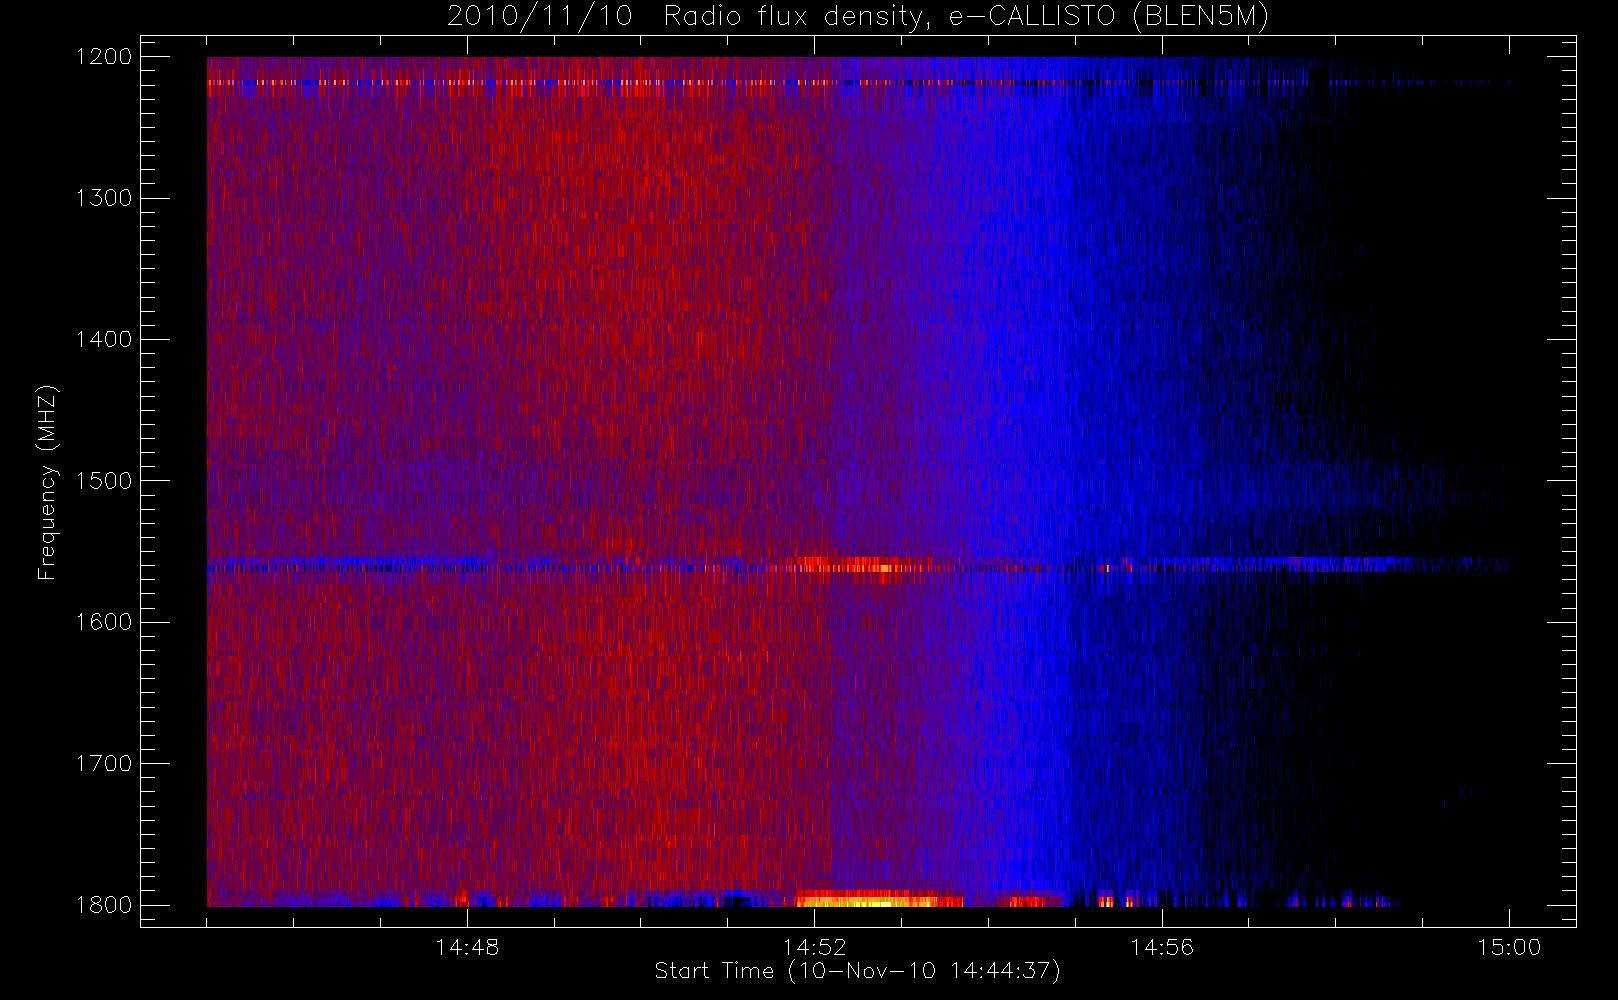Click the '14:52' time axis label
Image resolution: width=1618 pixels, height=1000 pixels.
tap(814, 947)
